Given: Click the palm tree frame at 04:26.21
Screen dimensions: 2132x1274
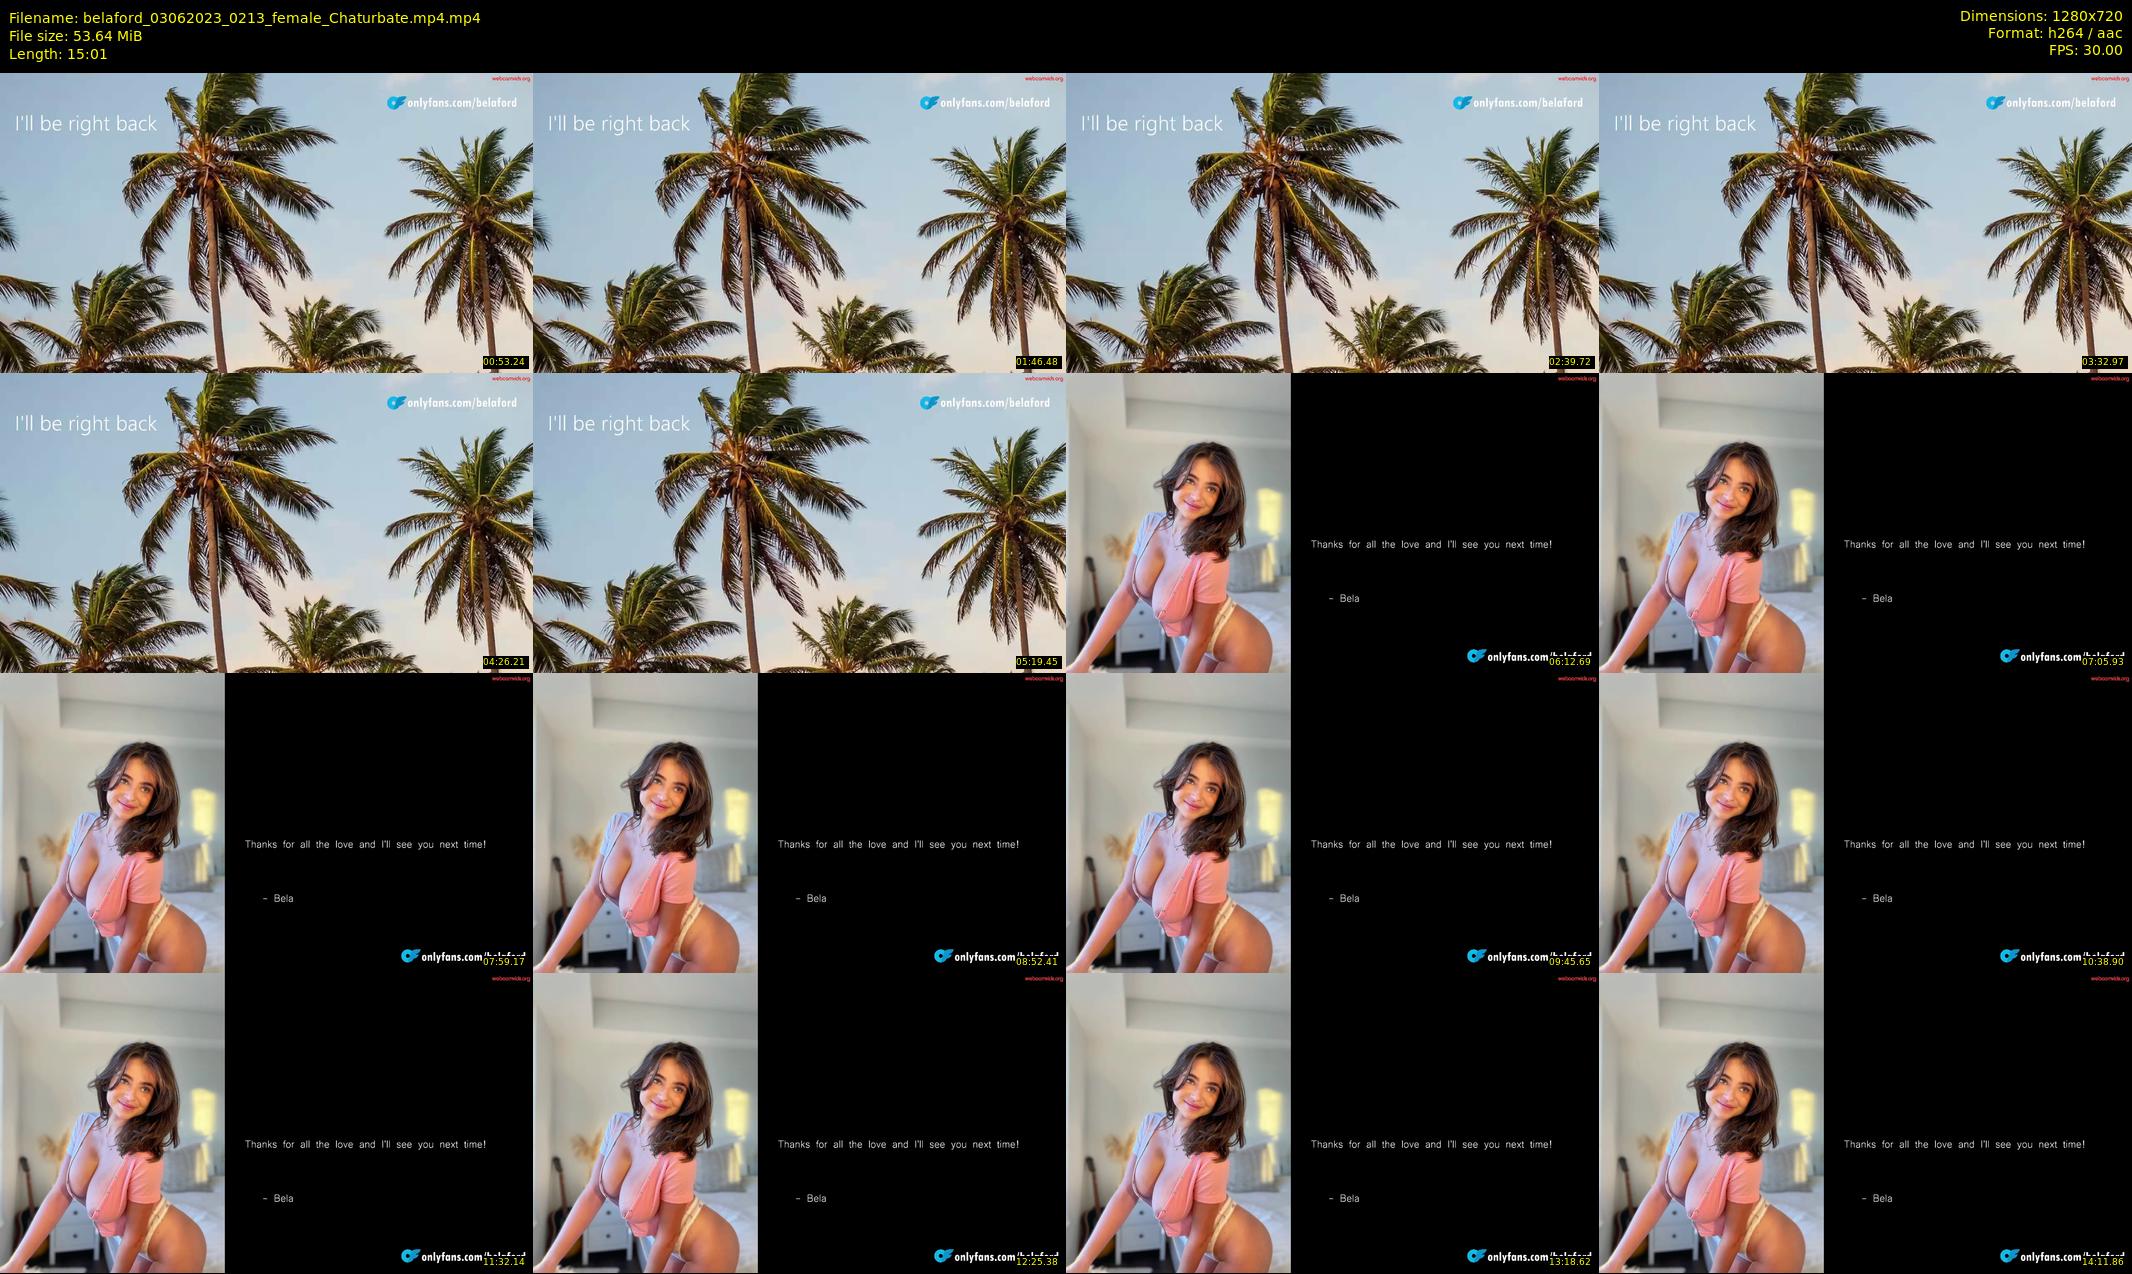Looking at the screenshot, I should click(x=266, y=522).
